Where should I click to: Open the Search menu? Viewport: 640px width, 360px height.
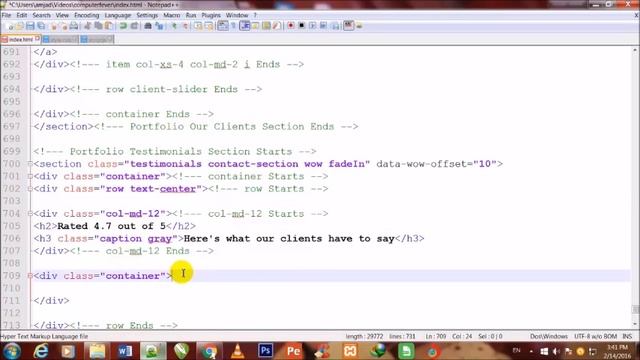coord(41,15)
